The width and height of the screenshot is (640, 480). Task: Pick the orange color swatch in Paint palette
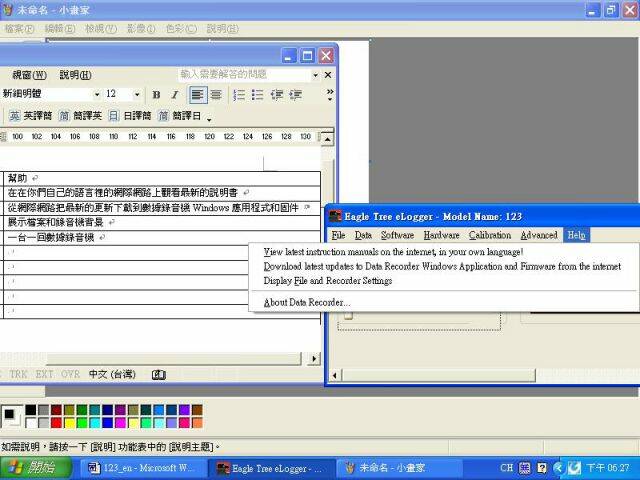(197, 422)
